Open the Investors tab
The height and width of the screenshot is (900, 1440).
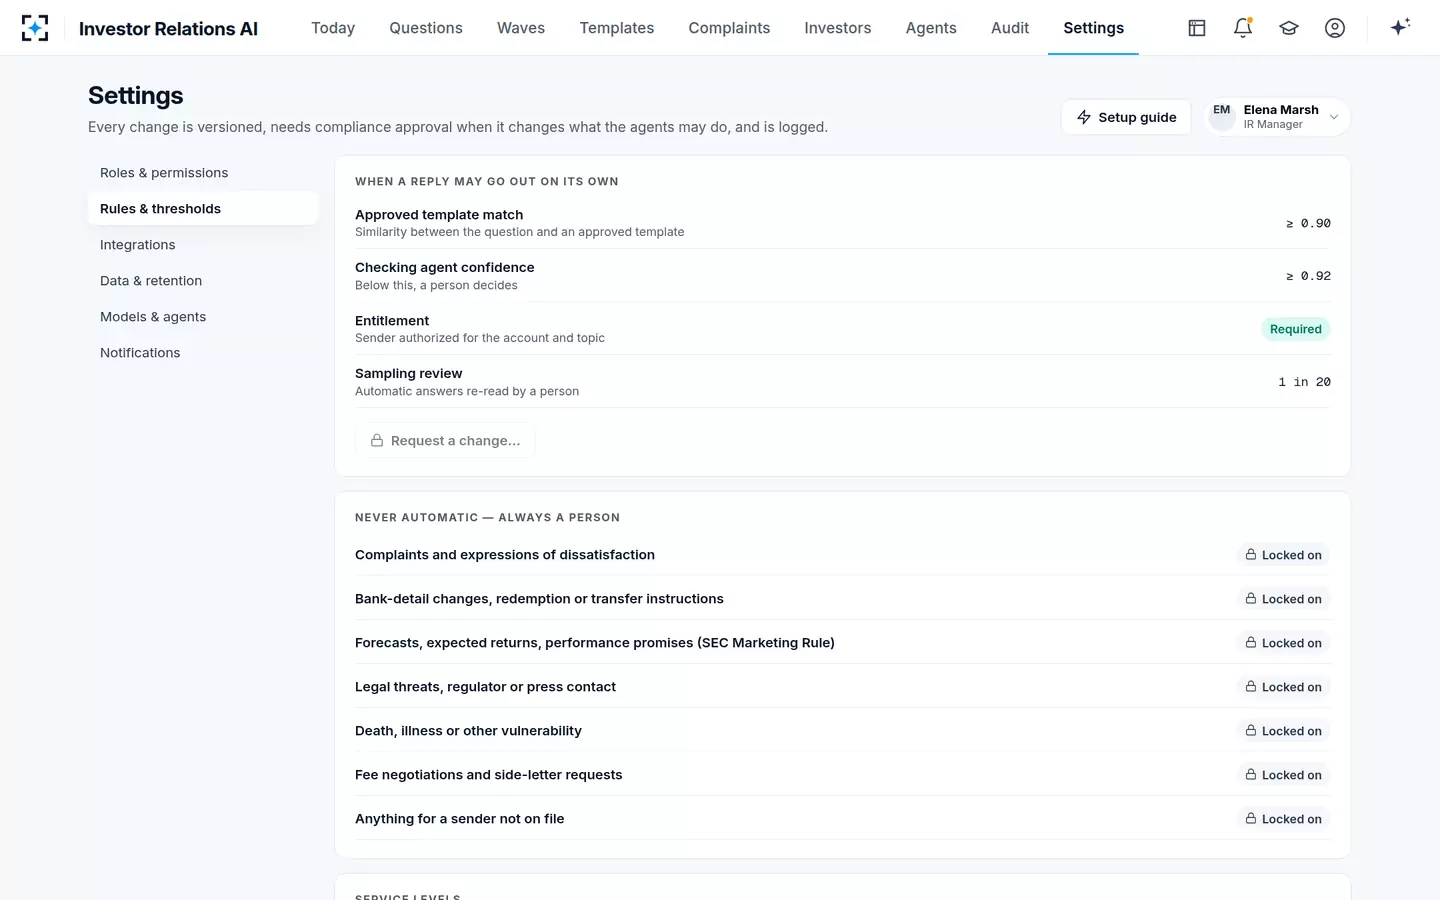[x=838, y=28]
